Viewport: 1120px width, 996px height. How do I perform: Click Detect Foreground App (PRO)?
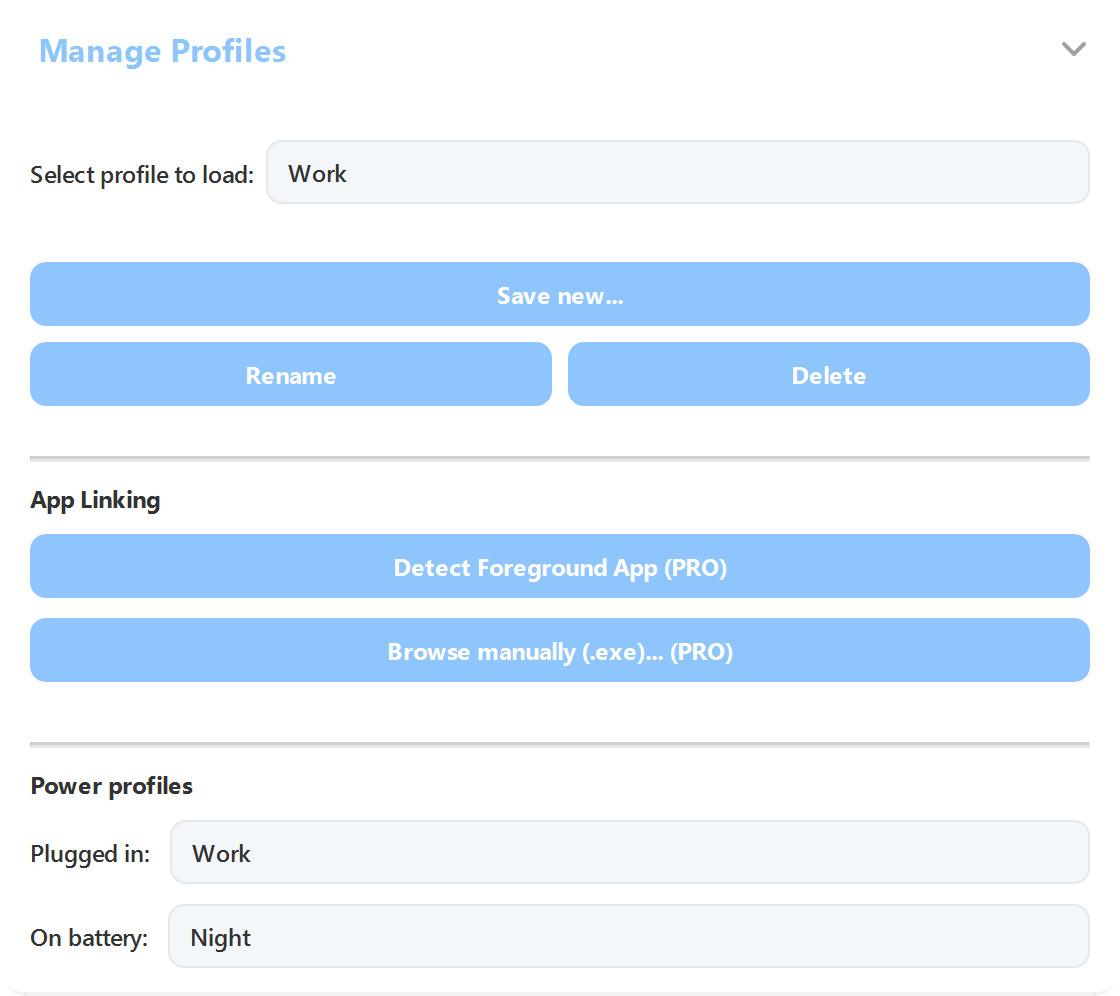559,567
